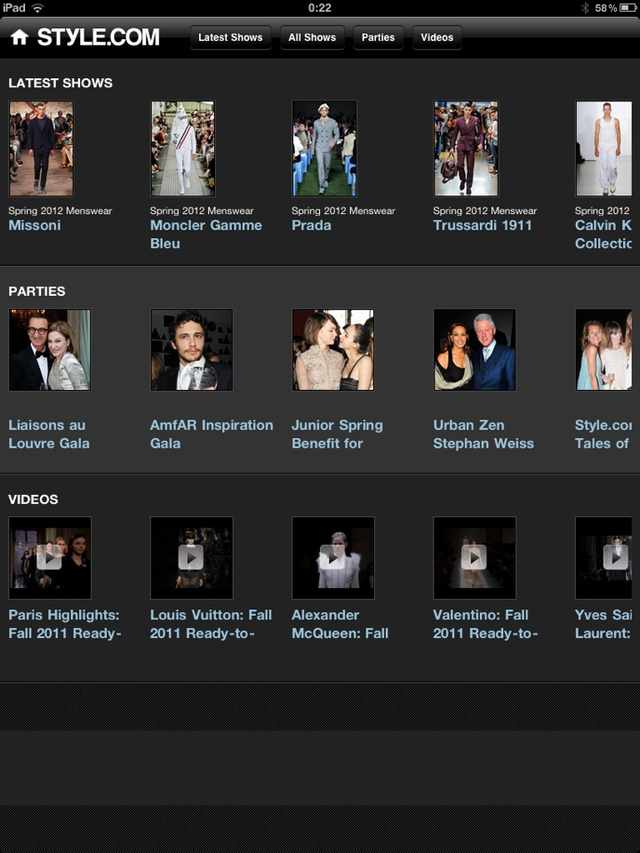
Task: Tap the battery icon in status bar
Action: click(627, 8)
